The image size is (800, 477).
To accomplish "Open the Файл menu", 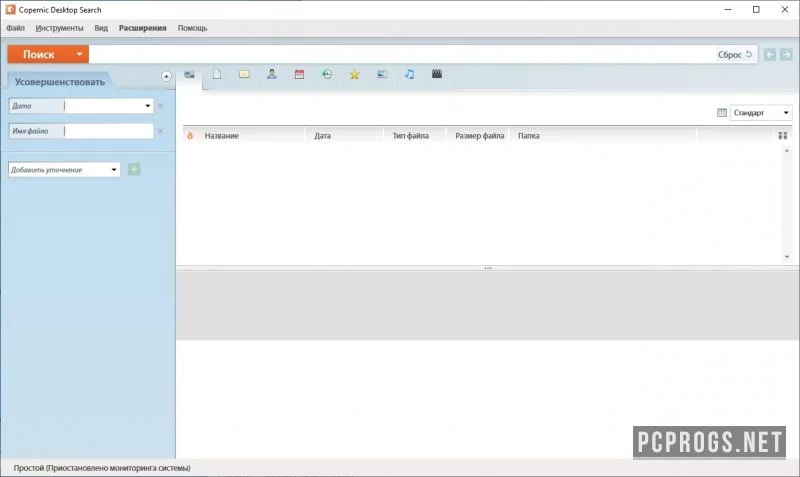I will [15, 28].
